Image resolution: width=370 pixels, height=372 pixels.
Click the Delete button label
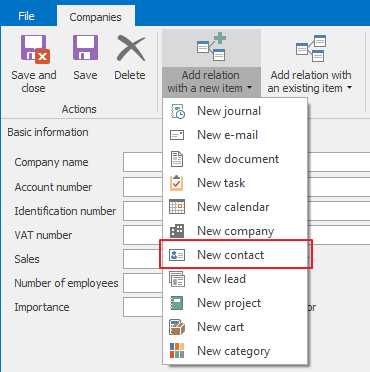click(x=130, y=75)
